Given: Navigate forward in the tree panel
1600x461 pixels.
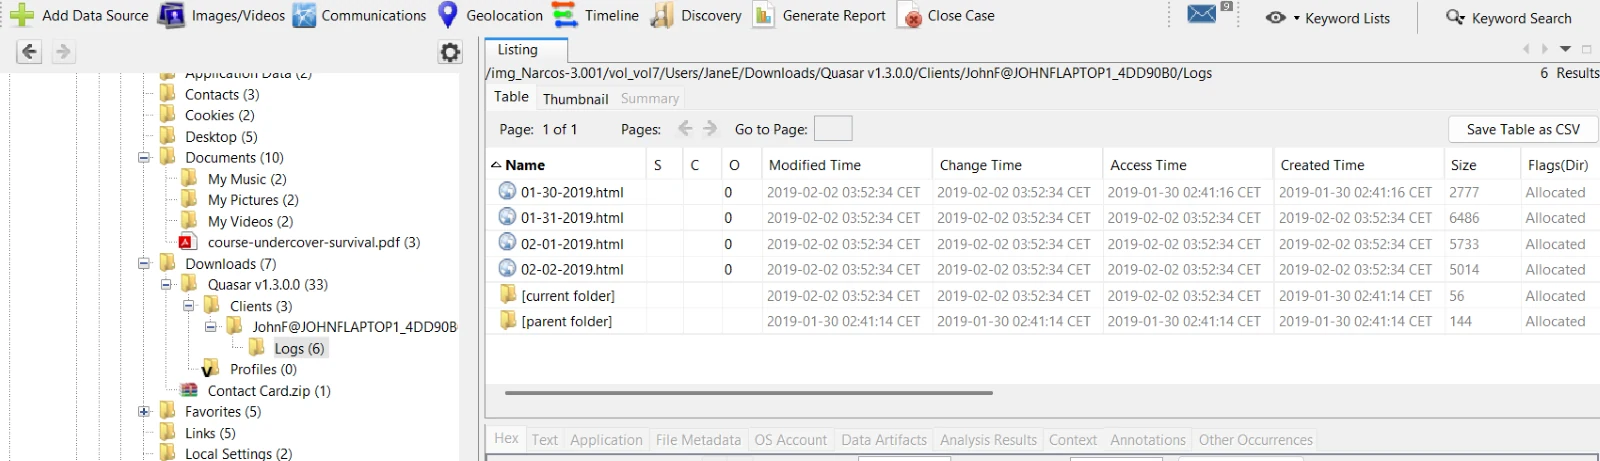Looking at the screenshot, I should 63,52.
